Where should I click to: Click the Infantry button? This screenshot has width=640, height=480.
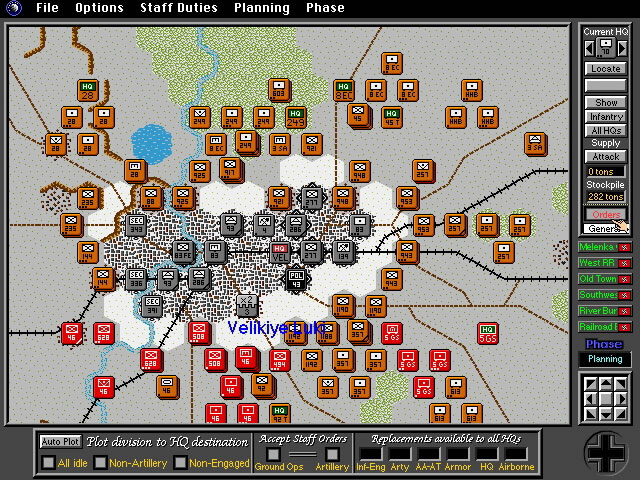point(606,117)
